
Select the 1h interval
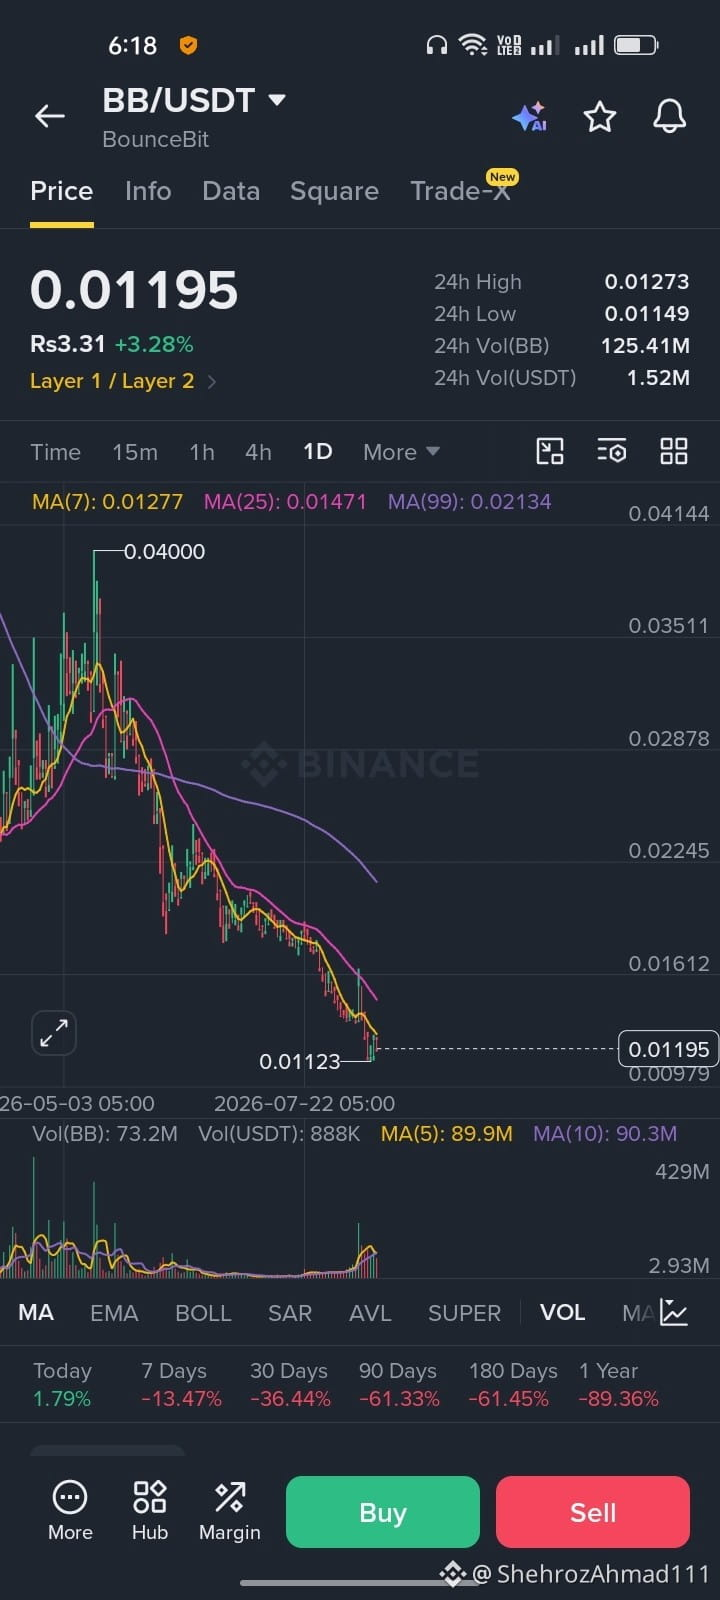(202, 452)
